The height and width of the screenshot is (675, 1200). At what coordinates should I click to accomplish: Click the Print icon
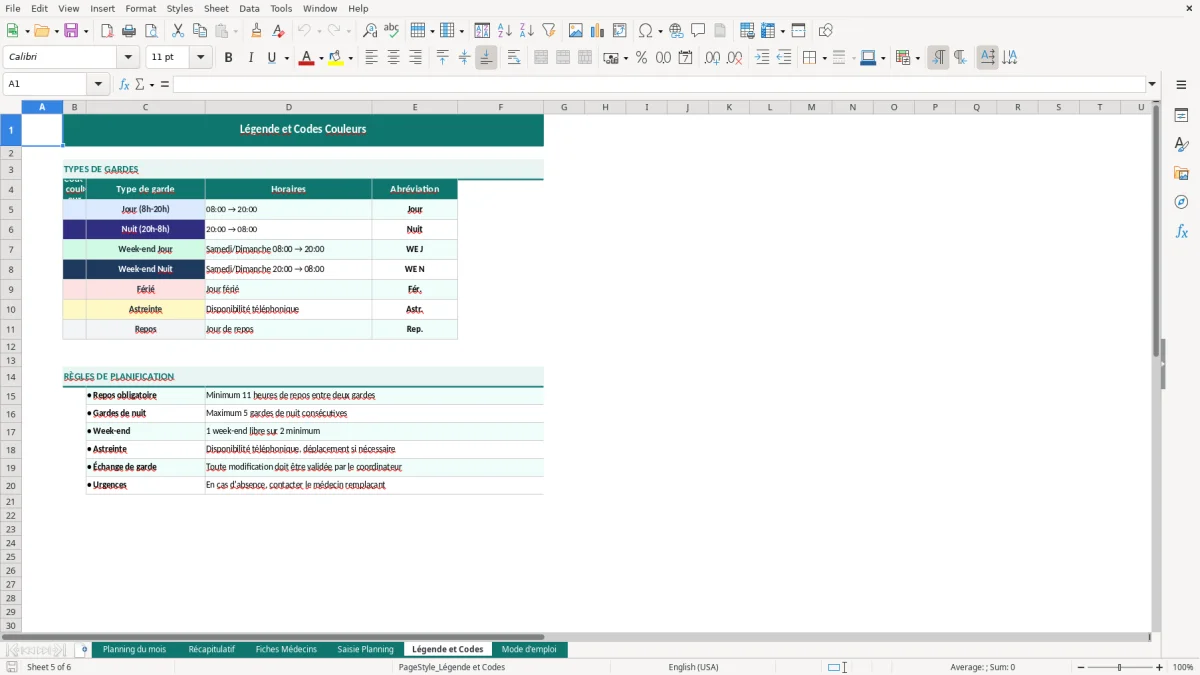coord(129,31)
